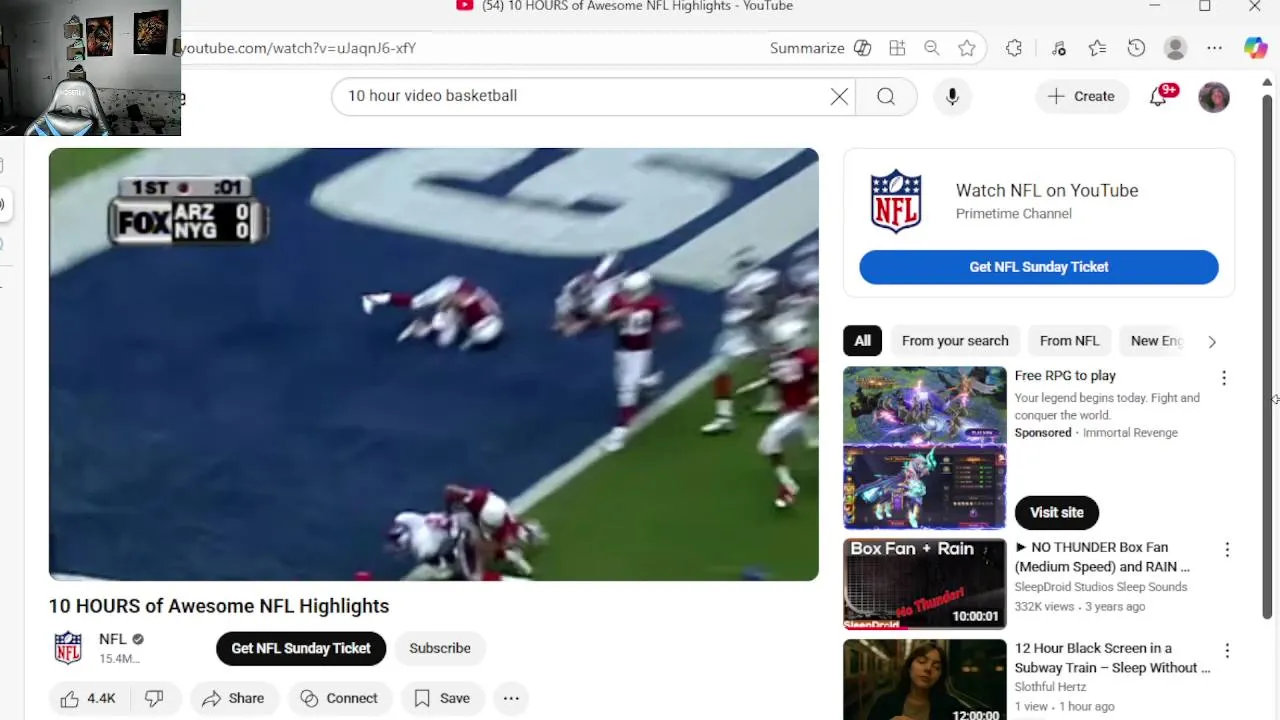This screenshot has width=1280, height=720.
Task: Click the Visit site button
Action: click(1056, 512)
